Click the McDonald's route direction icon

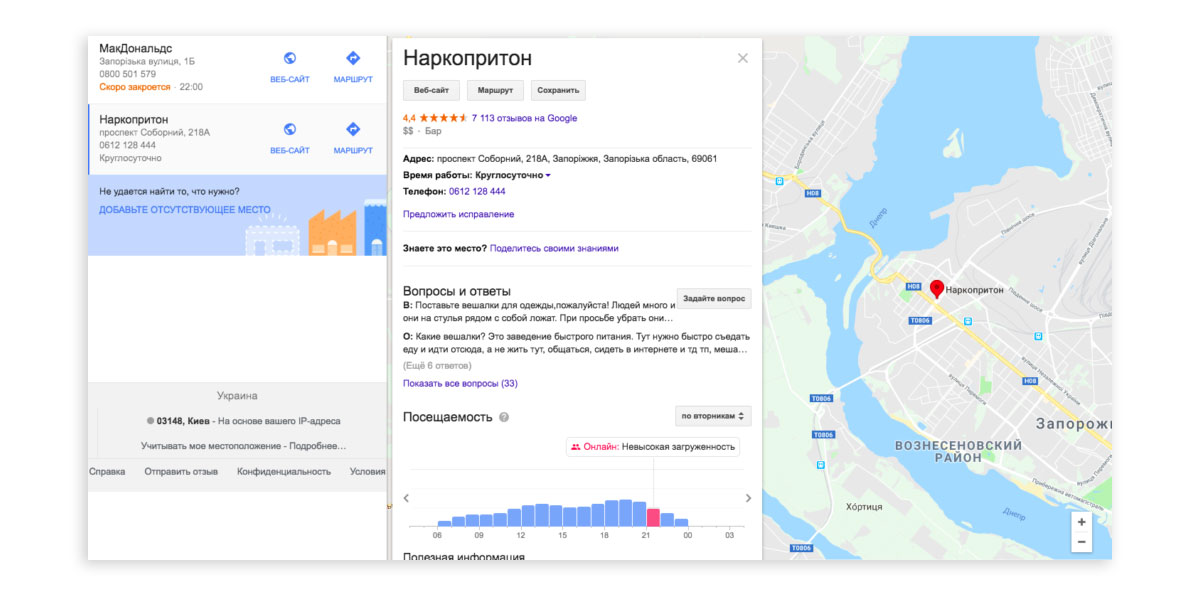[x=352, y=58]
